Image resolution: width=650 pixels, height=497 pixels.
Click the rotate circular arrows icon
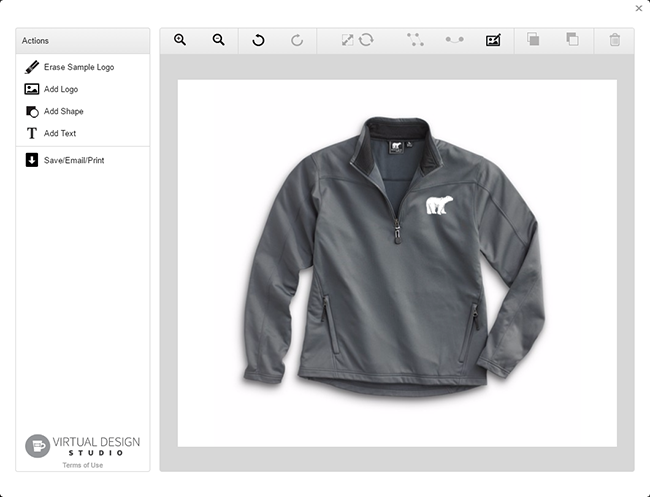pyautogui.click(x=366, y=40)
